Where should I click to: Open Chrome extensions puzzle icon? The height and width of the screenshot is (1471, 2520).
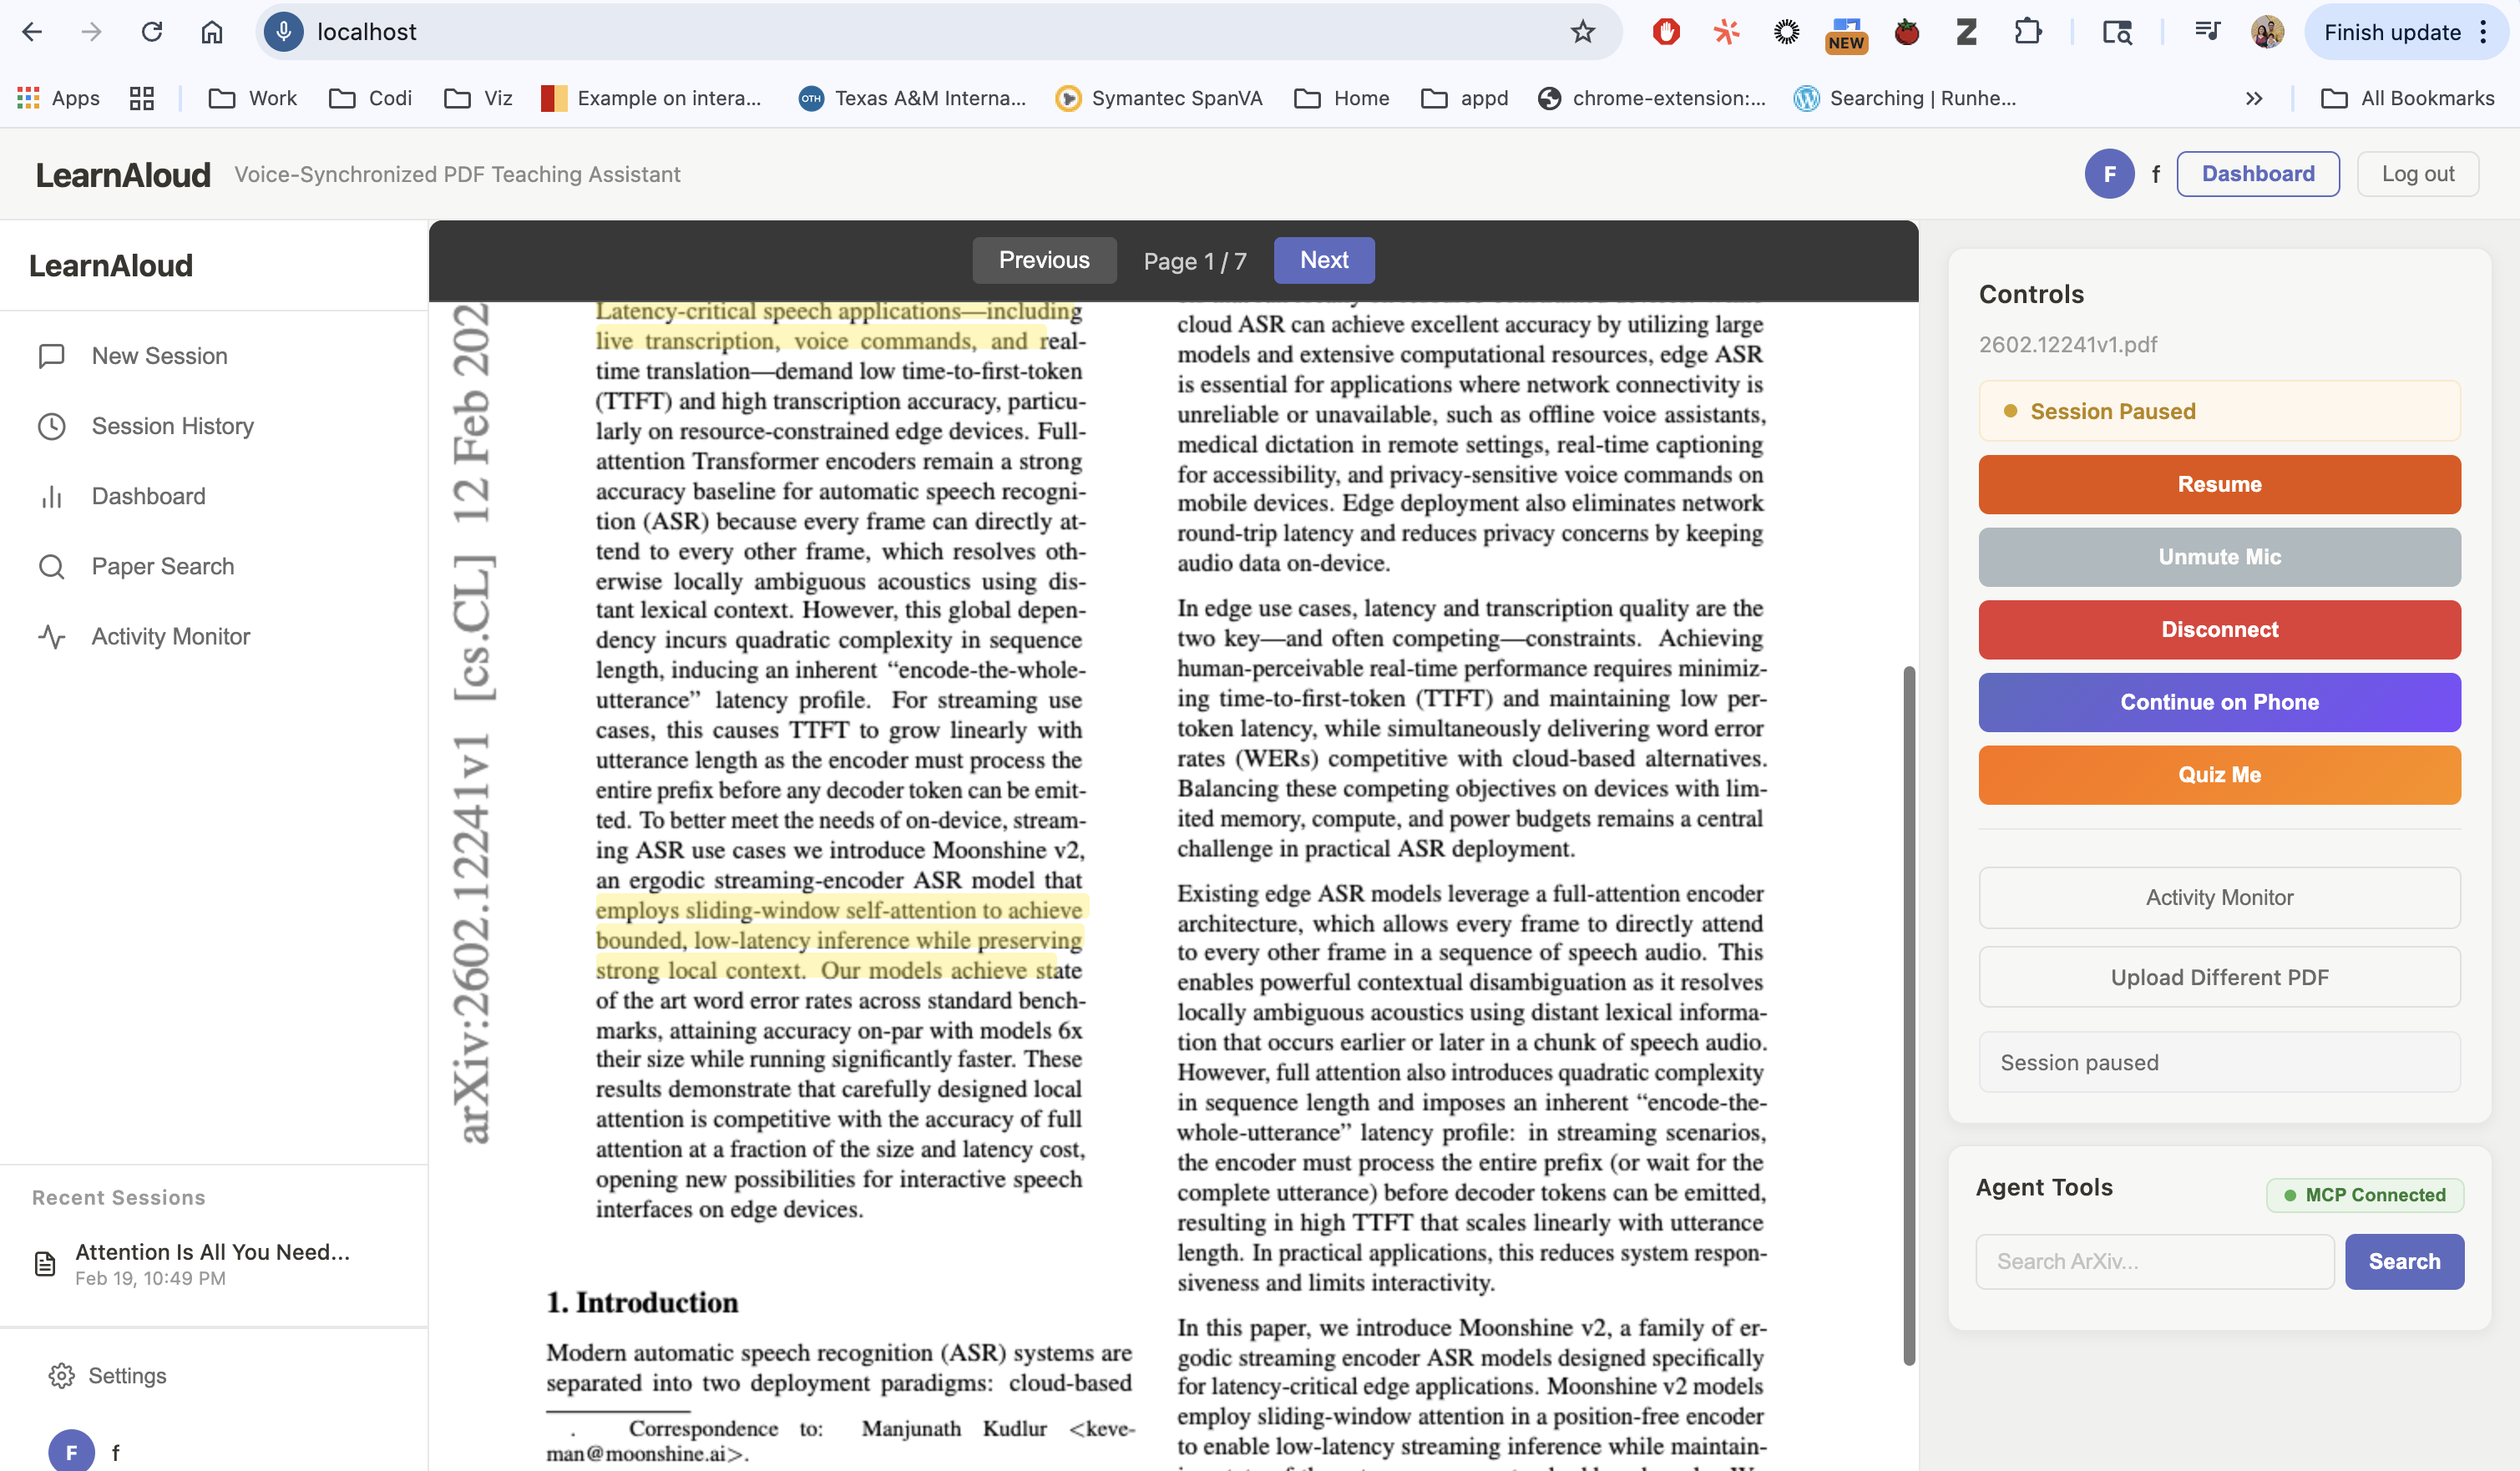pyautogui.click(x=2027, y=32)
